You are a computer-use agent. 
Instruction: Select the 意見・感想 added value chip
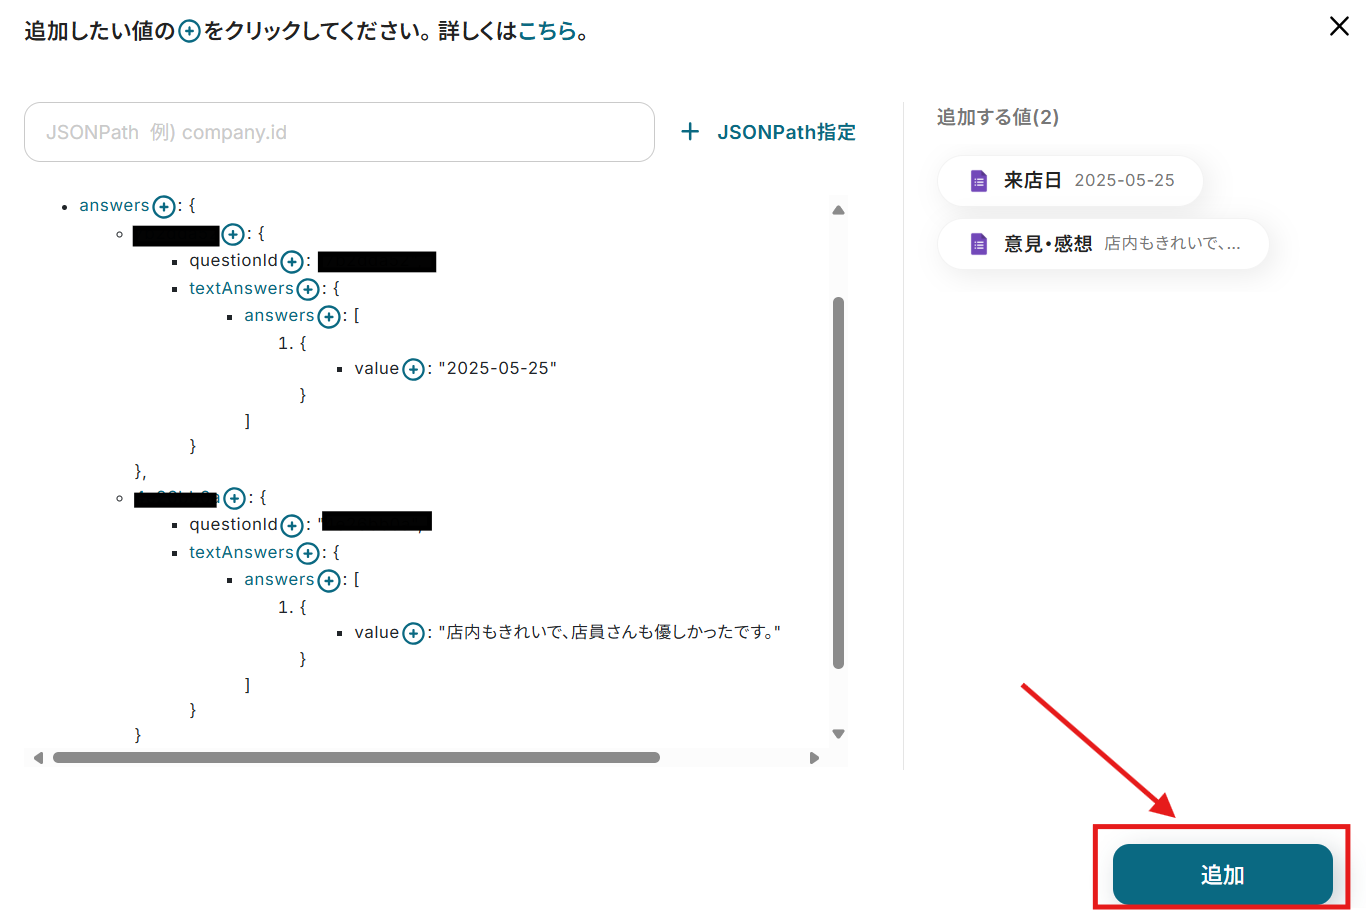[x=1103, y=244]
